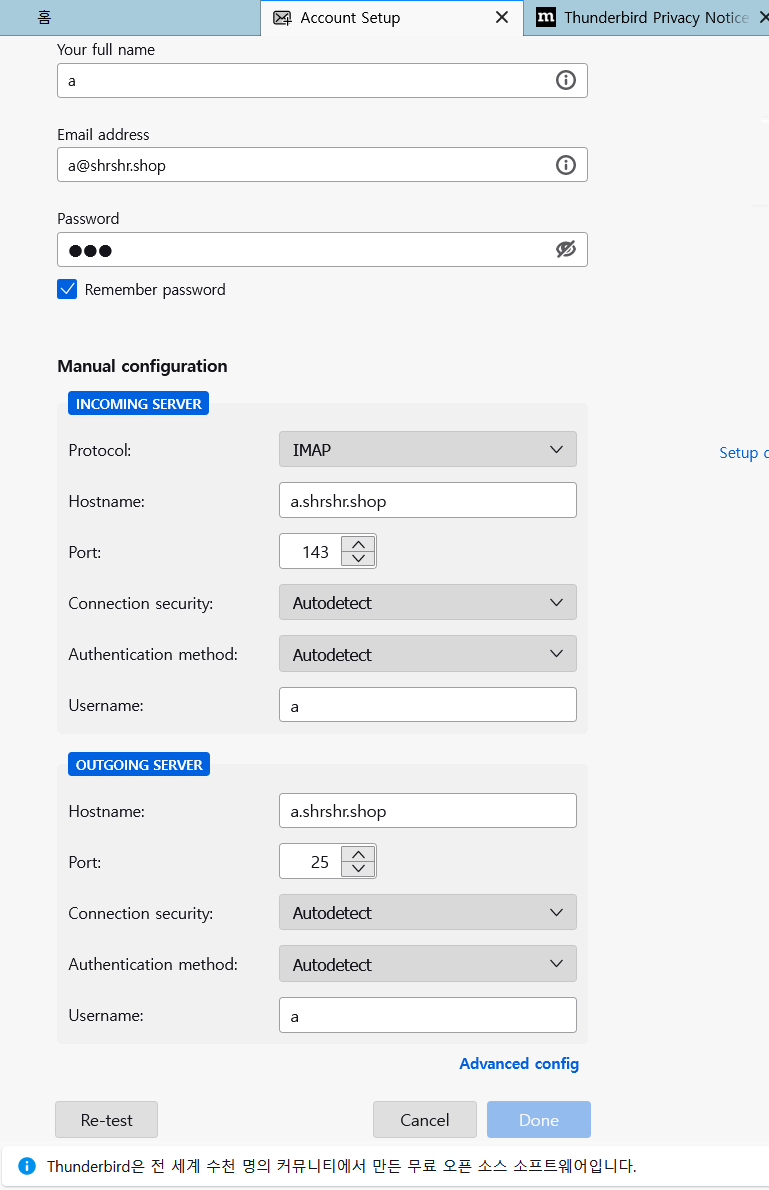This screenshot has height=1190, width=769.
Task: Click the incoming Hostname field
Action: click(x=427, y=501)
